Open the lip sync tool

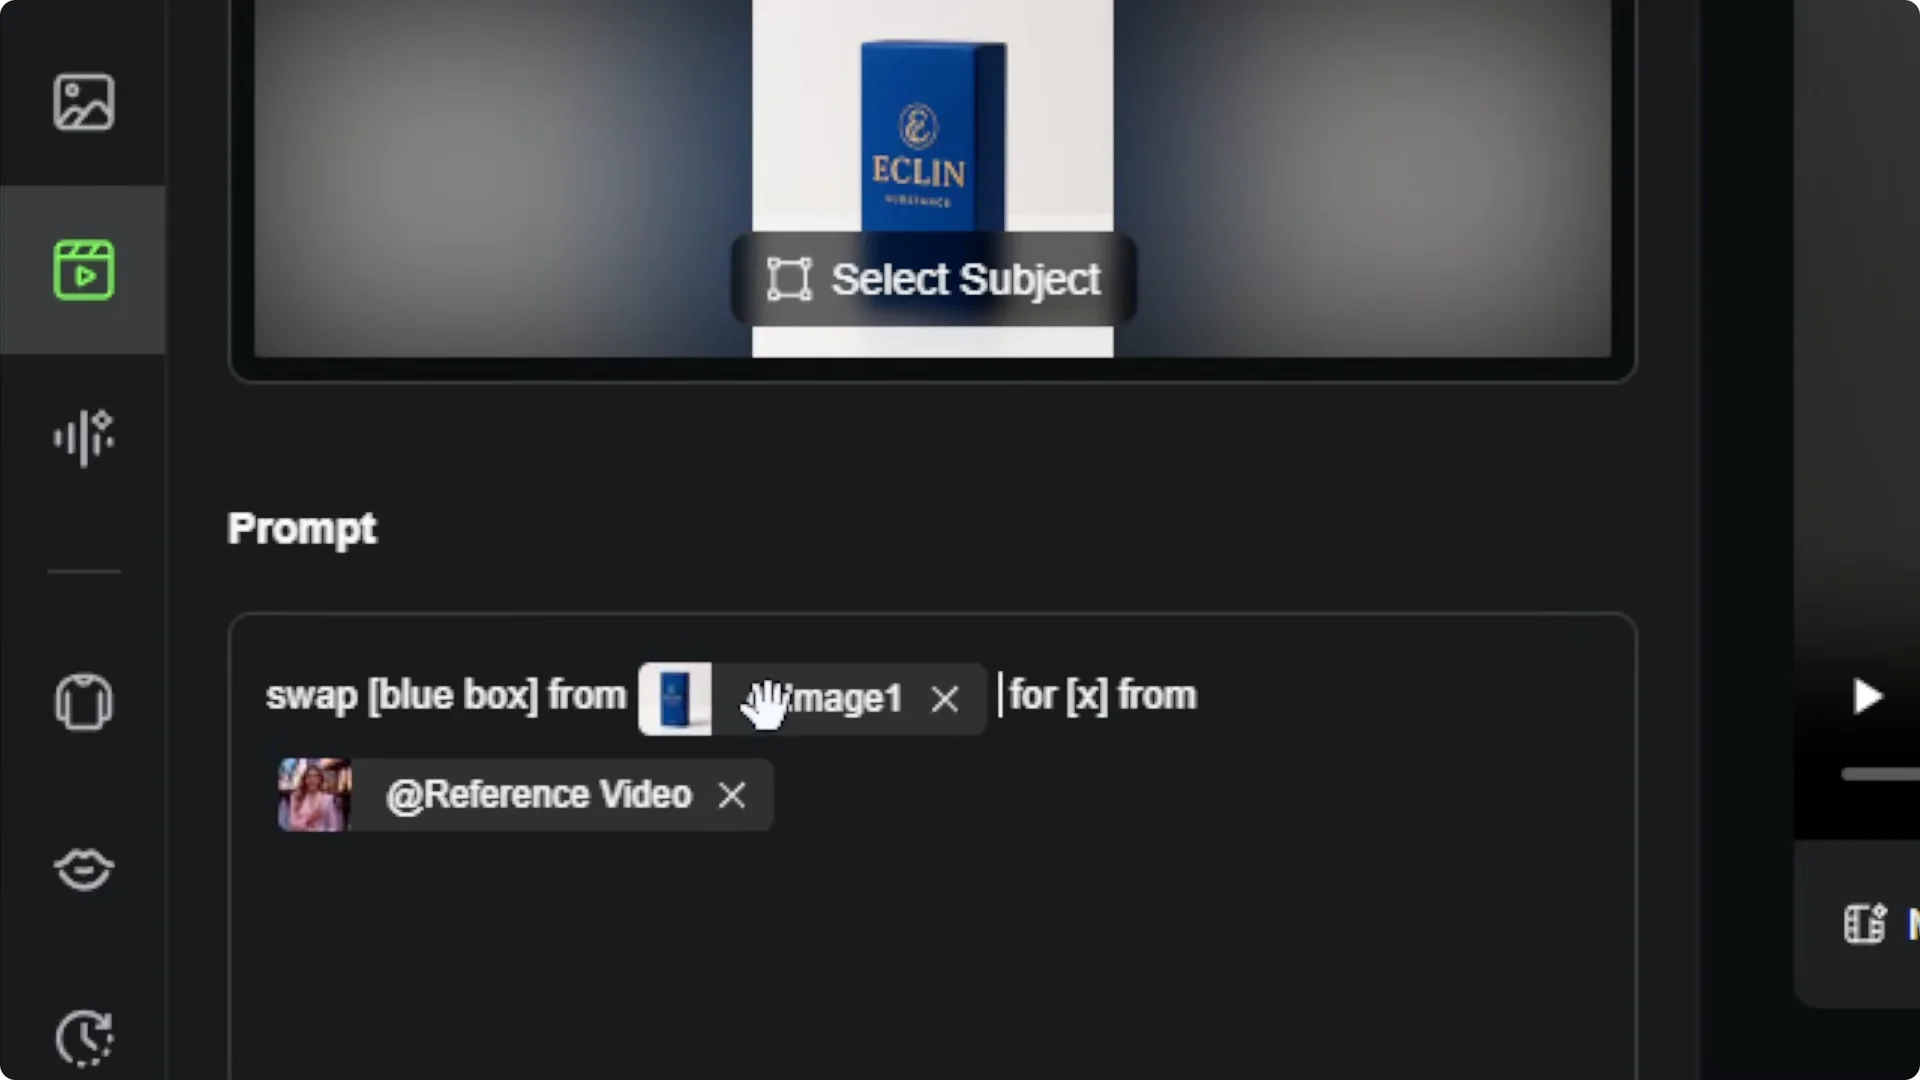pyautogui.click(x=84, y=870)
